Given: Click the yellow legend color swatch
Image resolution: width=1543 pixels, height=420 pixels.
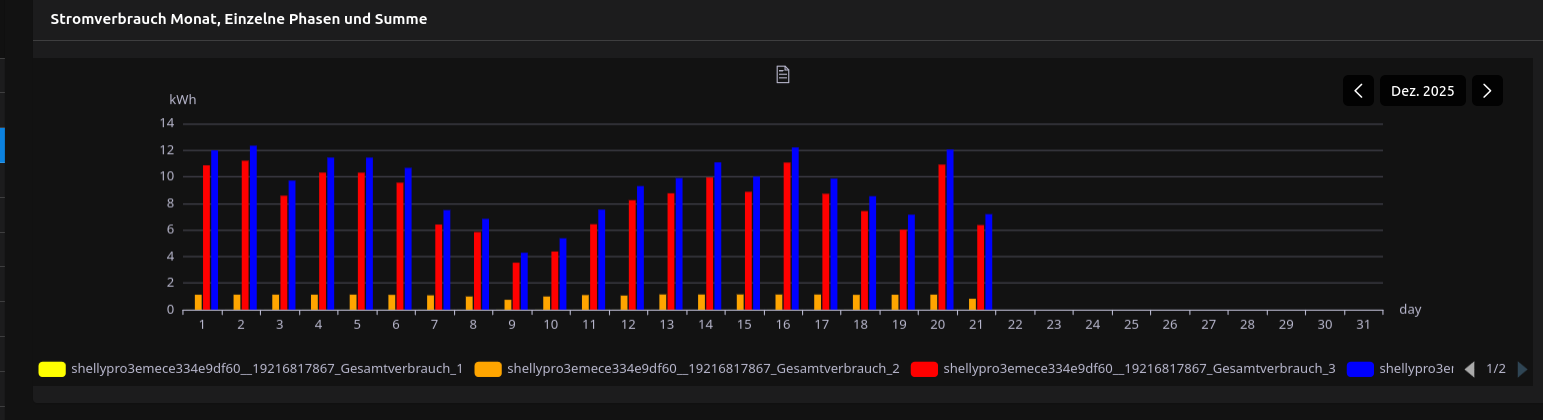Looking at the screenshot, I should point(52,369).
